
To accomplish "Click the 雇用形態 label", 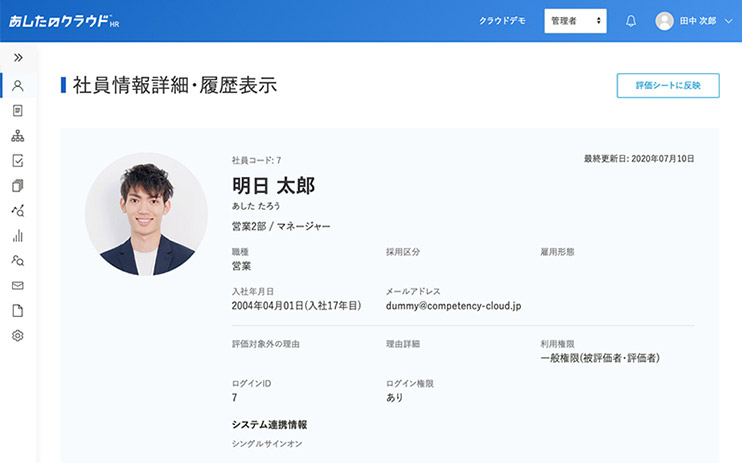I will tap(557, 252).
